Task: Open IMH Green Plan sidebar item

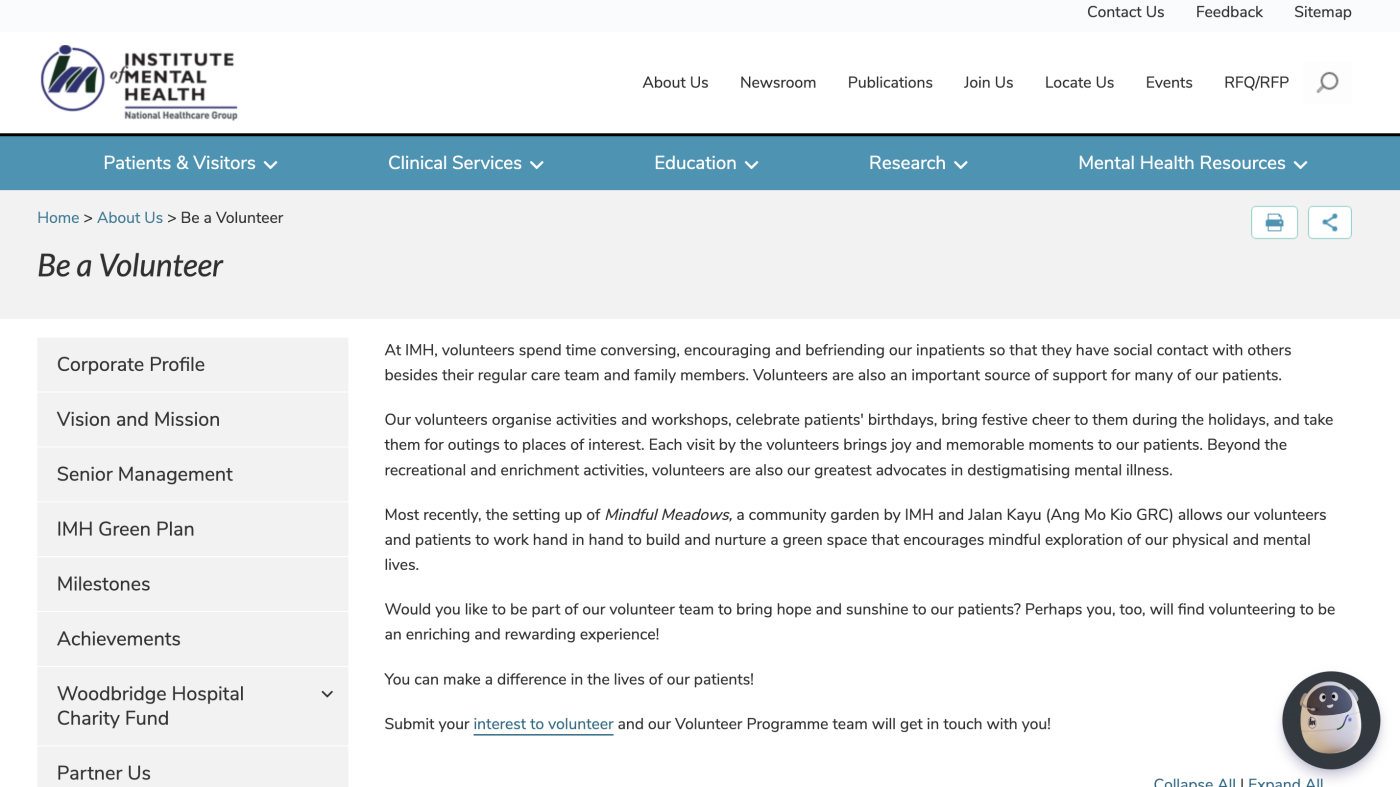Action: pos(192,529)
